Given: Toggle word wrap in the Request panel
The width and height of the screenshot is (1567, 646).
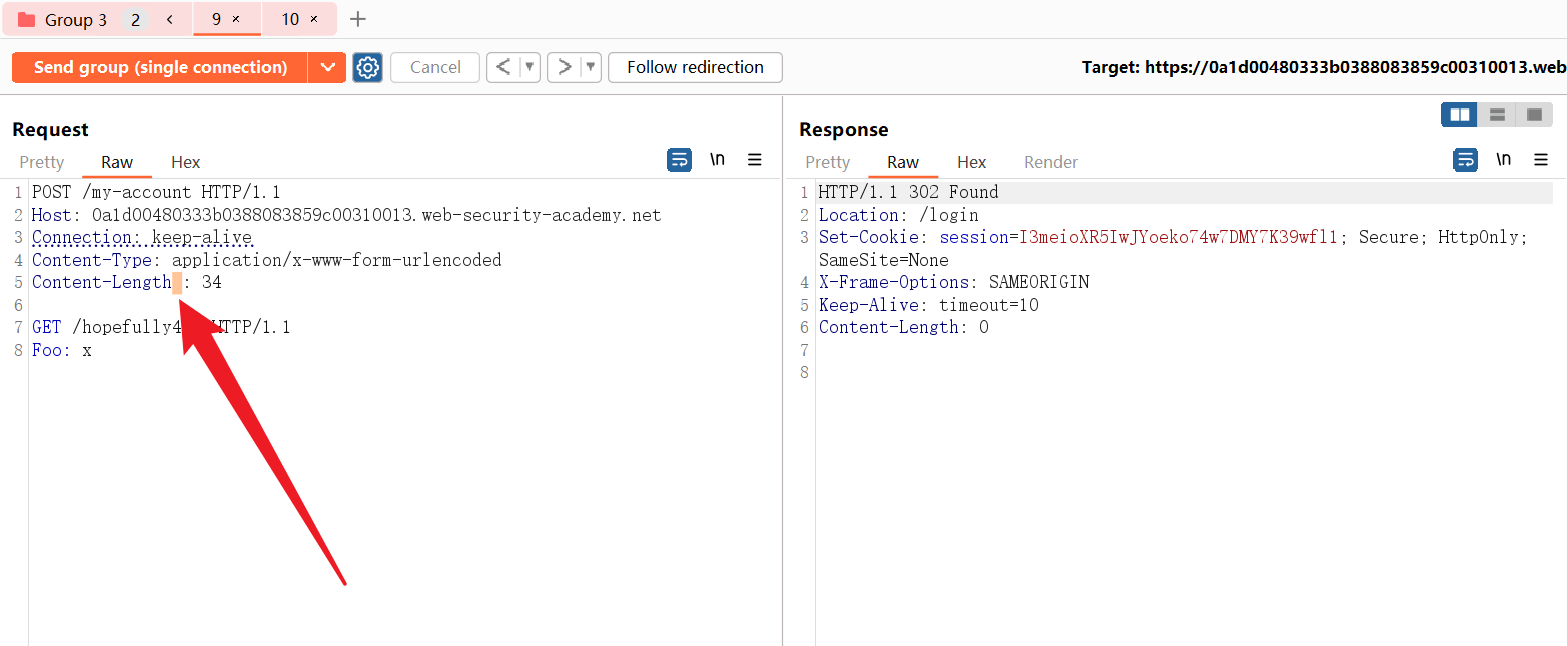Looking at the screenshot, I should coord(679,160).
